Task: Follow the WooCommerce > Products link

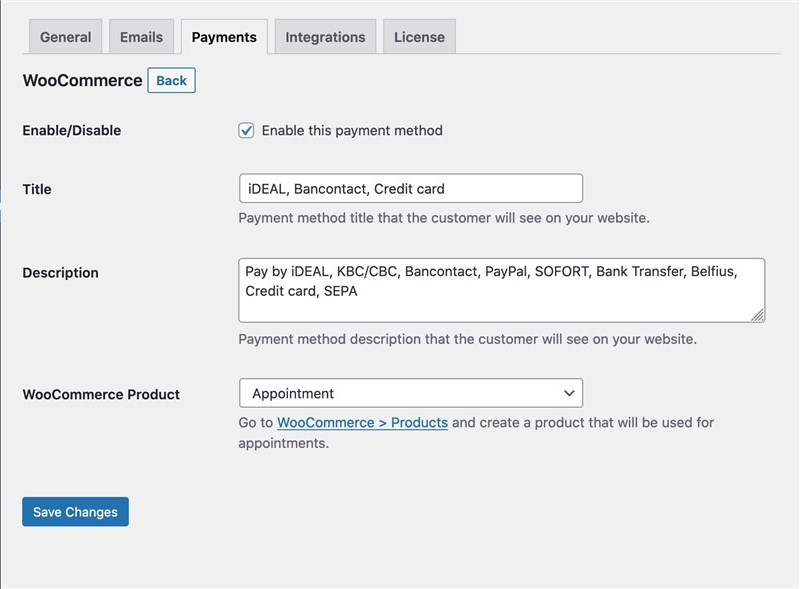Action: coord(362,423)
